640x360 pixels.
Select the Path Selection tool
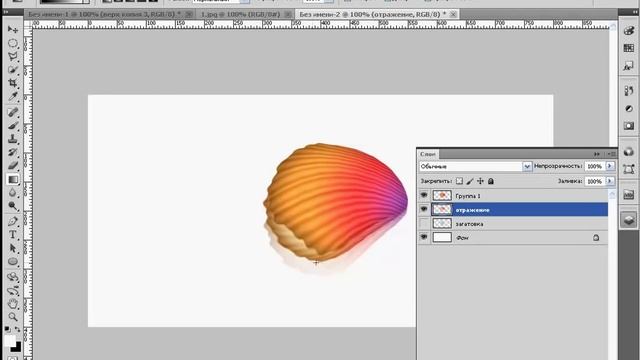(13, 248)
